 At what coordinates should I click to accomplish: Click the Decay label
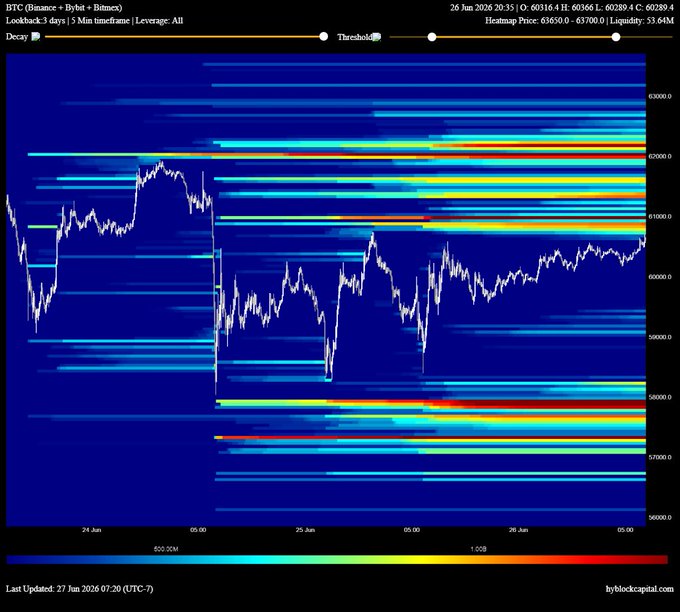[x=17, y=37]
